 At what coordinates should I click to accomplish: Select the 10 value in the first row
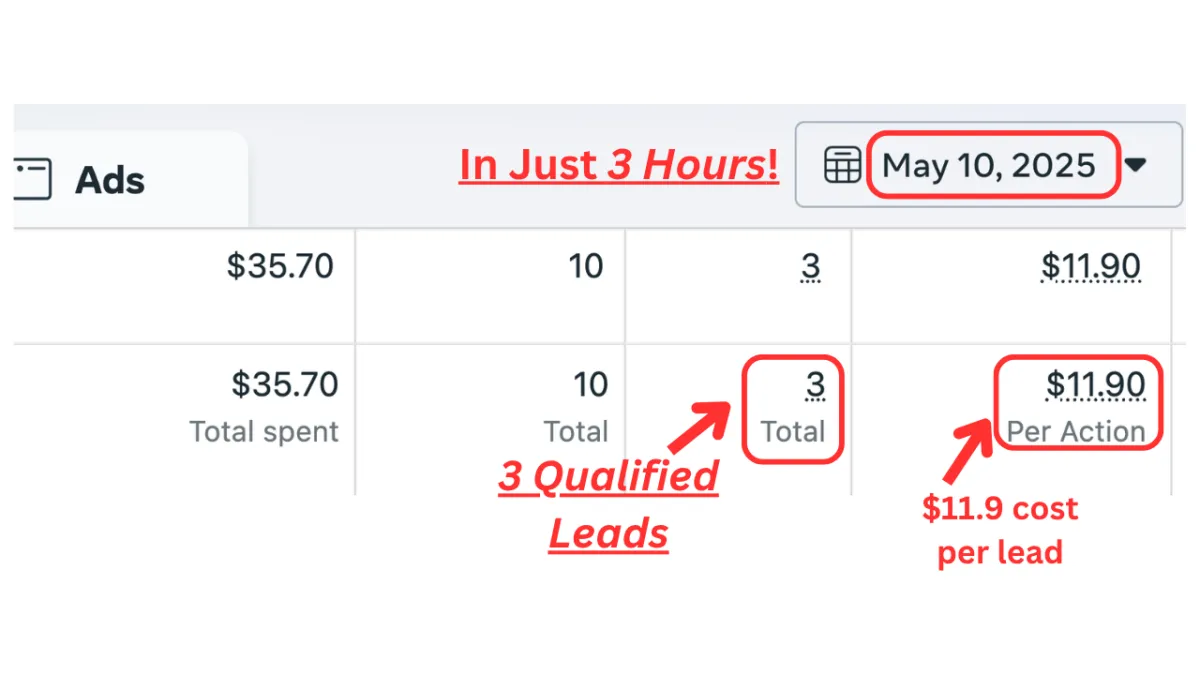click(x=586, y=266)
